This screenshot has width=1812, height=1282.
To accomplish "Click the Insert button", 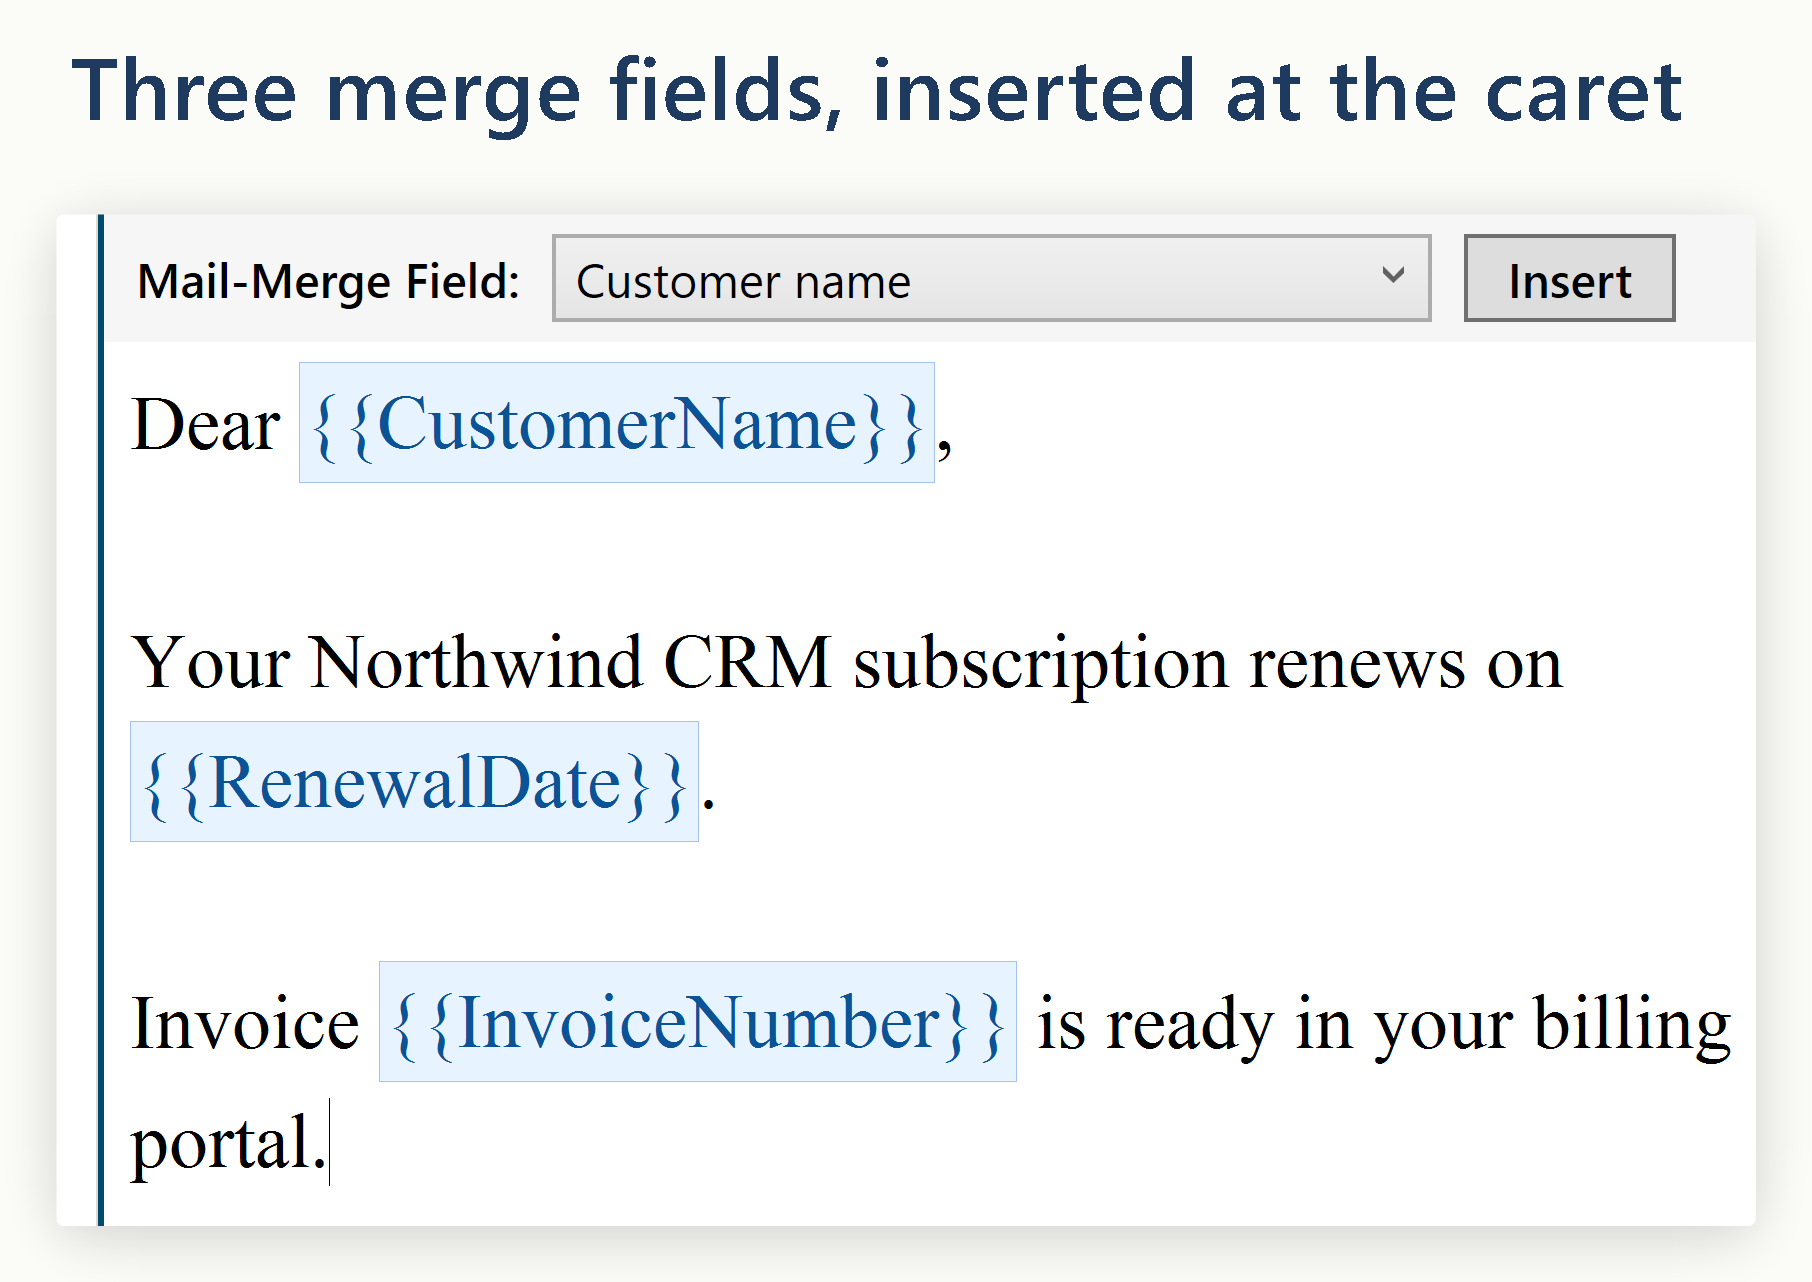I will coord(1569,279).
